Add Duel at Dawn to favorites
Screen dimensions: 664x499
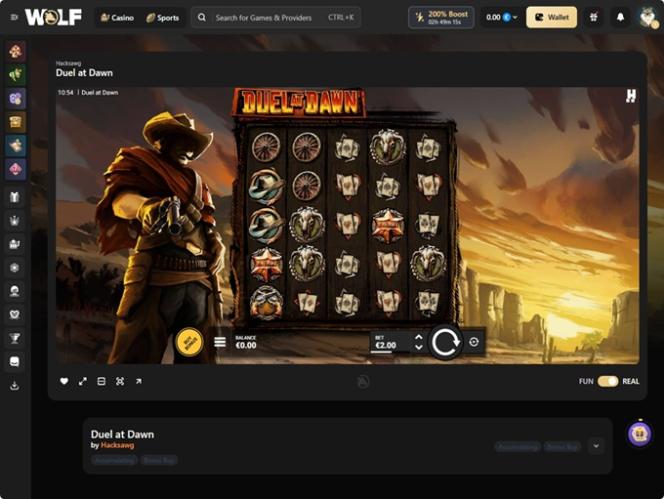click(x=65, y=381)
